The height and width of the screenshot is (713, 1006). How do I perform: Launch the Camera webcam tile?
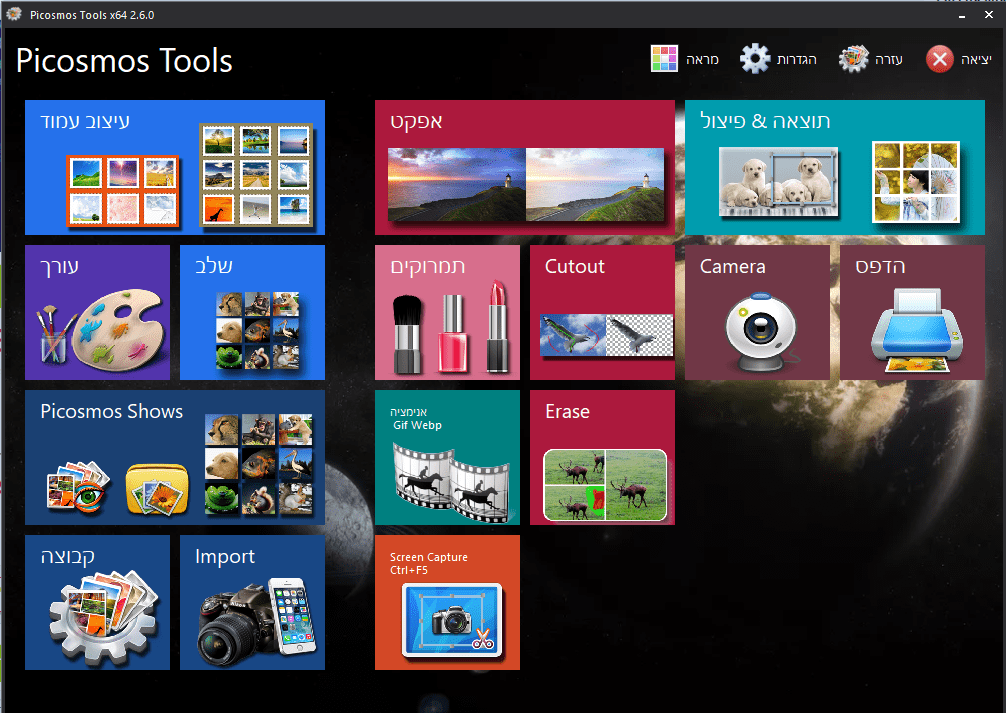point(757,313)
